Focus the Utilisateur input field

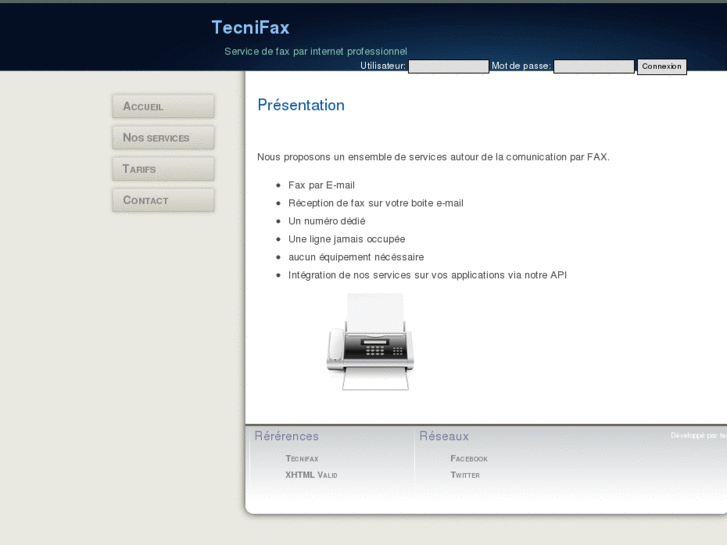pyautogui.click(x=448, y=66)
